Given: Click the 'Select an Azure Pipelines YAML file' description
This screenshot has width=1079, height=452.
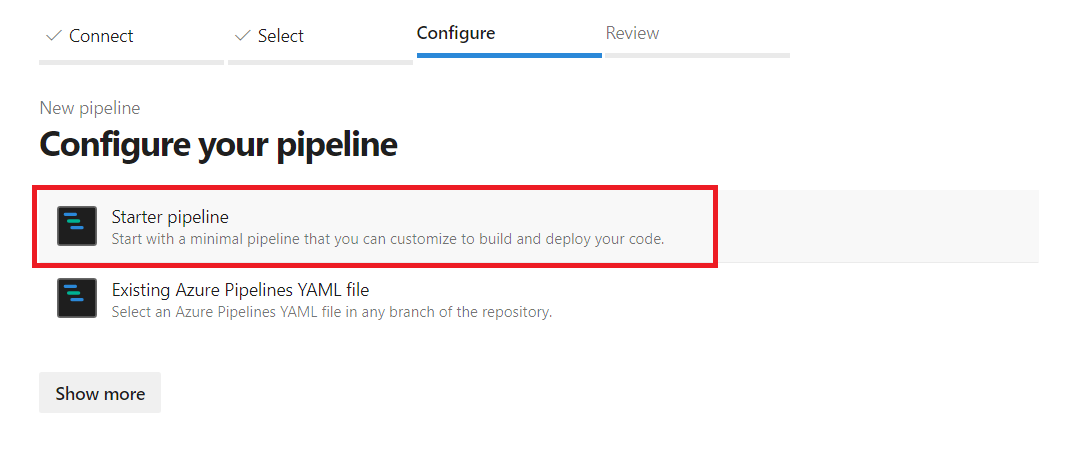Looking at the screenshot, I should 331,312.
